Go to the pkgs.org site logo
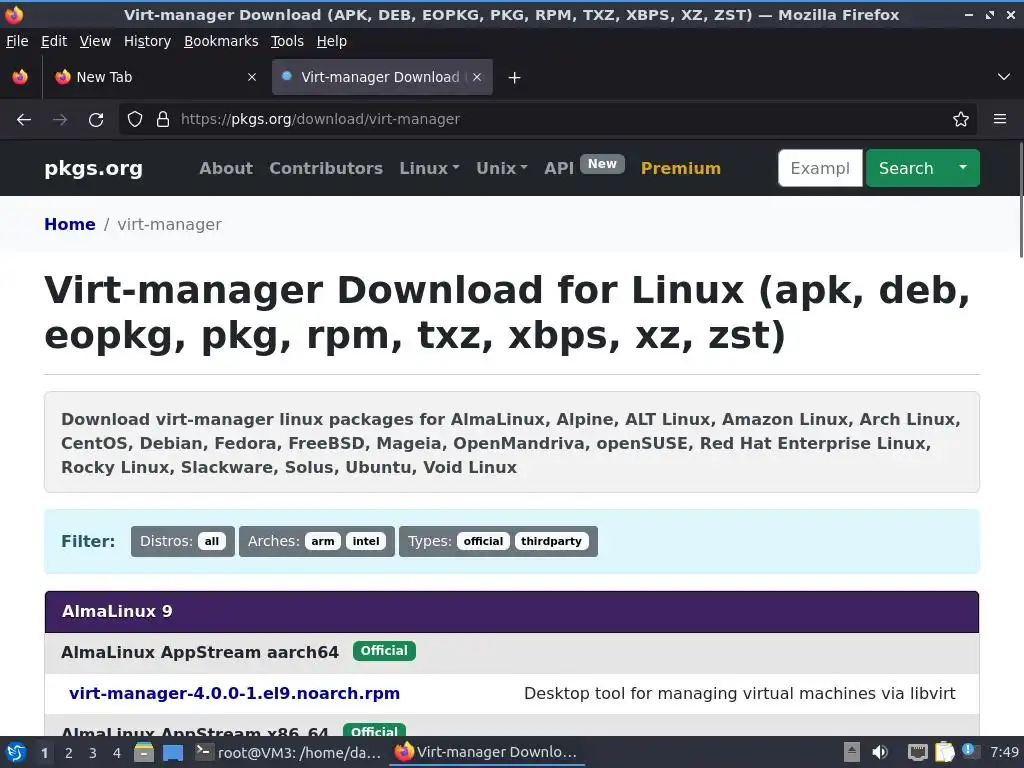The height and width of the screenshot is (768, 1024). tap(93, 168)
